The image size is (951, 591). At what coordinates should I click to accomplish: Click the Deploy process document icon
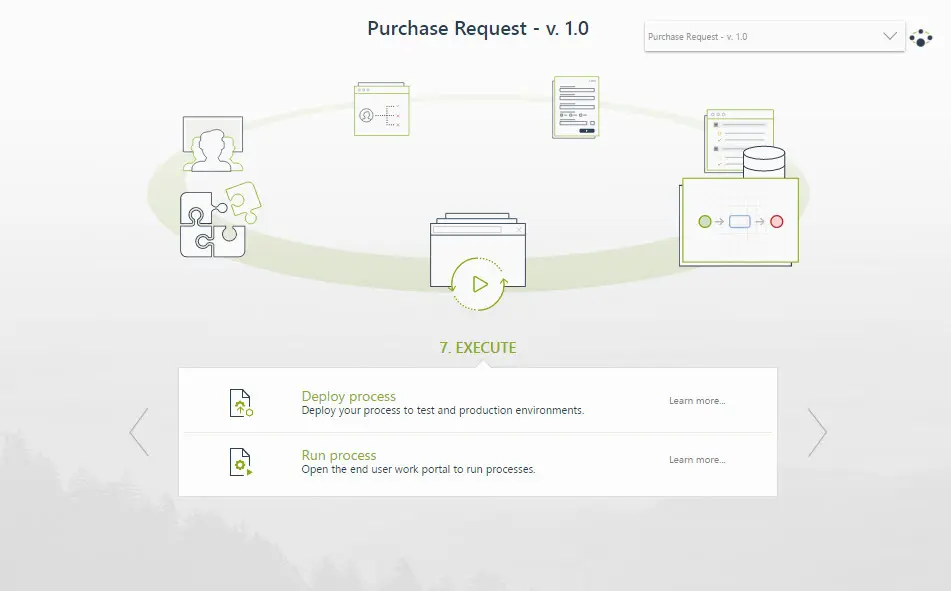(x=241, y=403)
